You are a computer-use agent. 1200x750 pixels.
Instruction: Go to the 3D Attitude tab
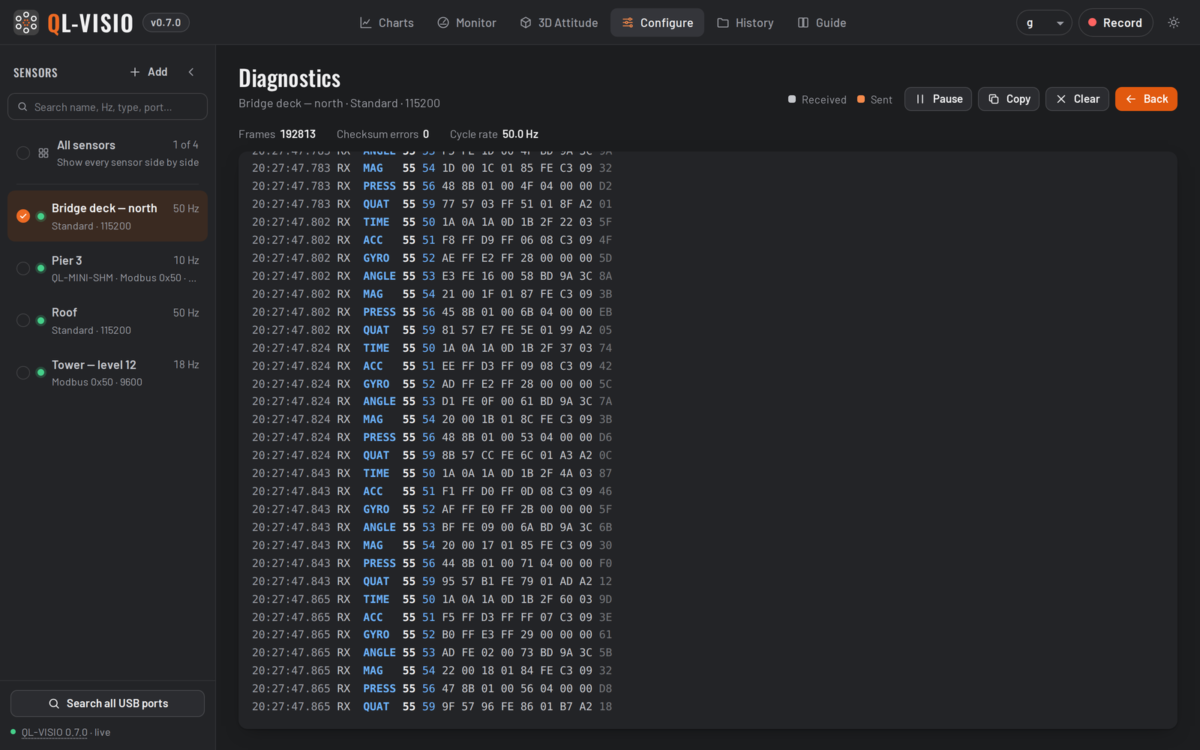(x=558, y=23)
